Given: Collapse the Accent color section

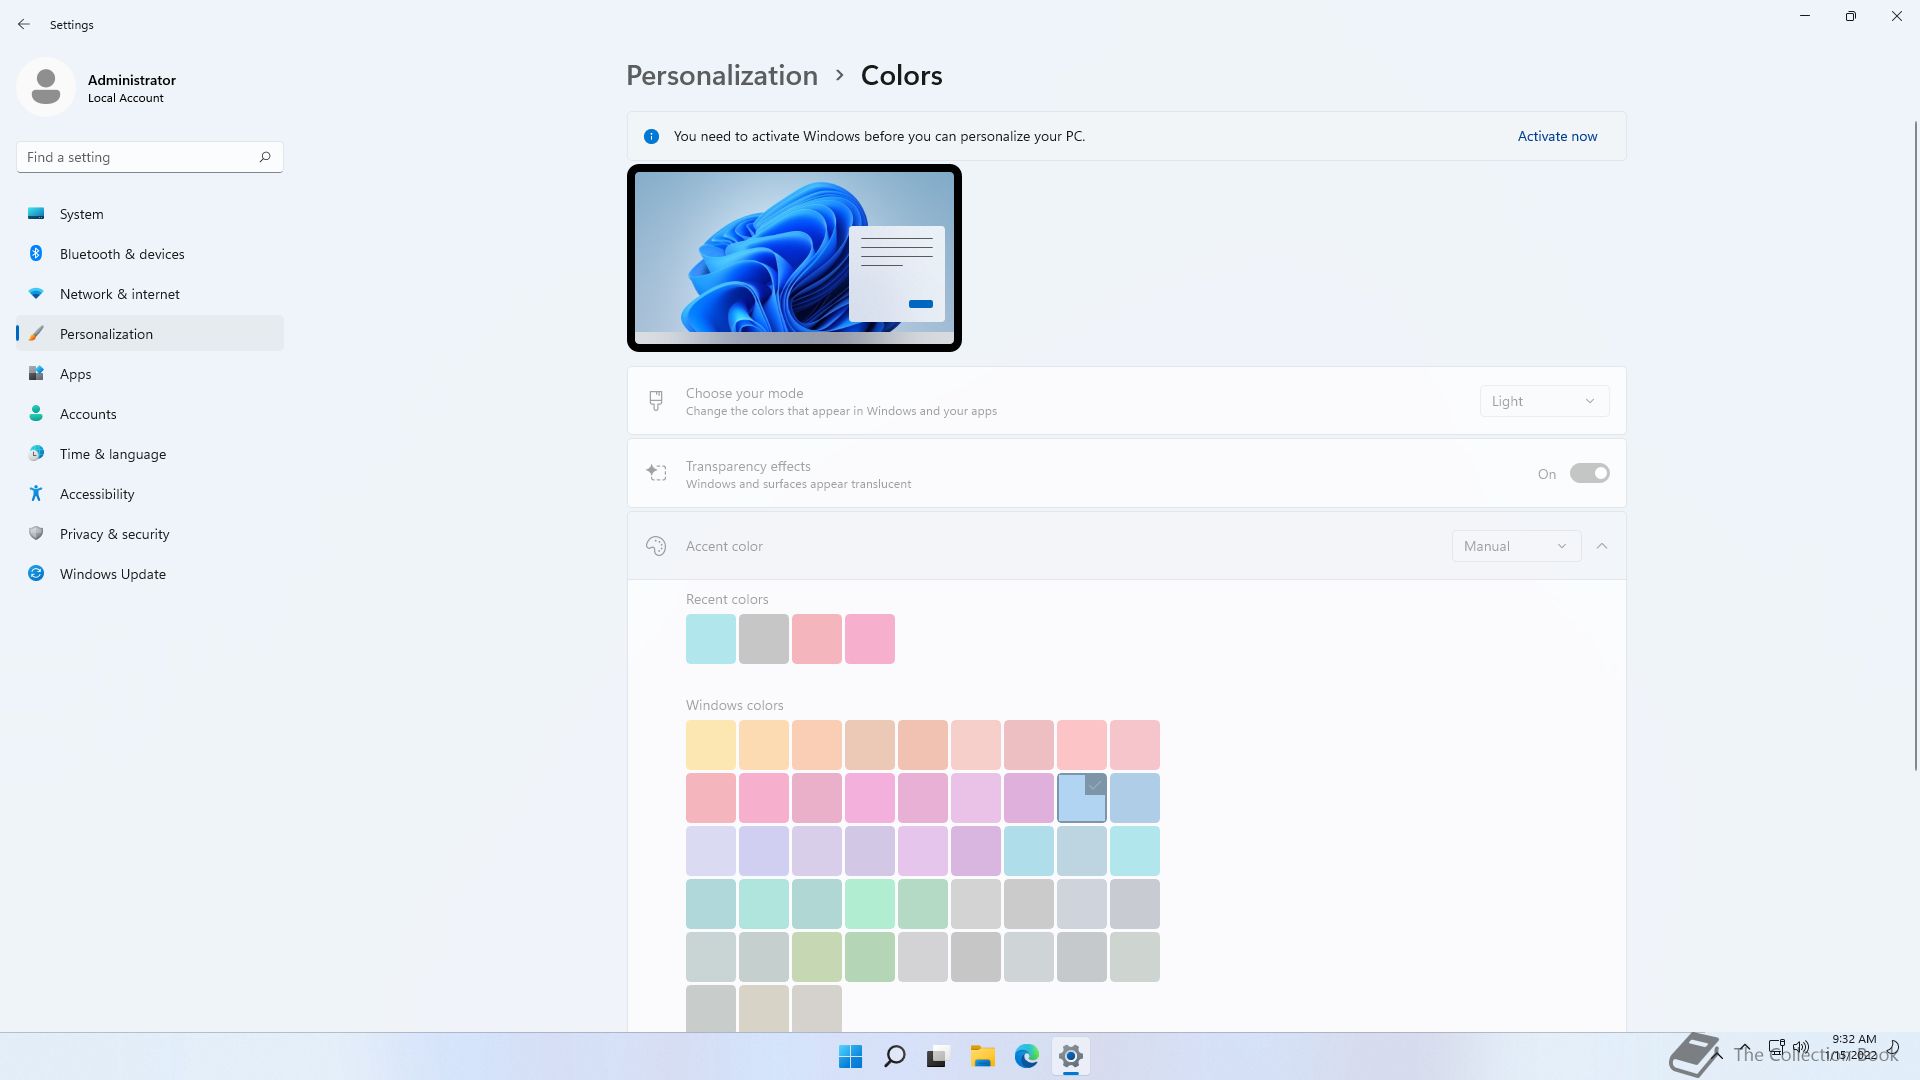Looking at the screenshot, I should [x=1602, y=546].
